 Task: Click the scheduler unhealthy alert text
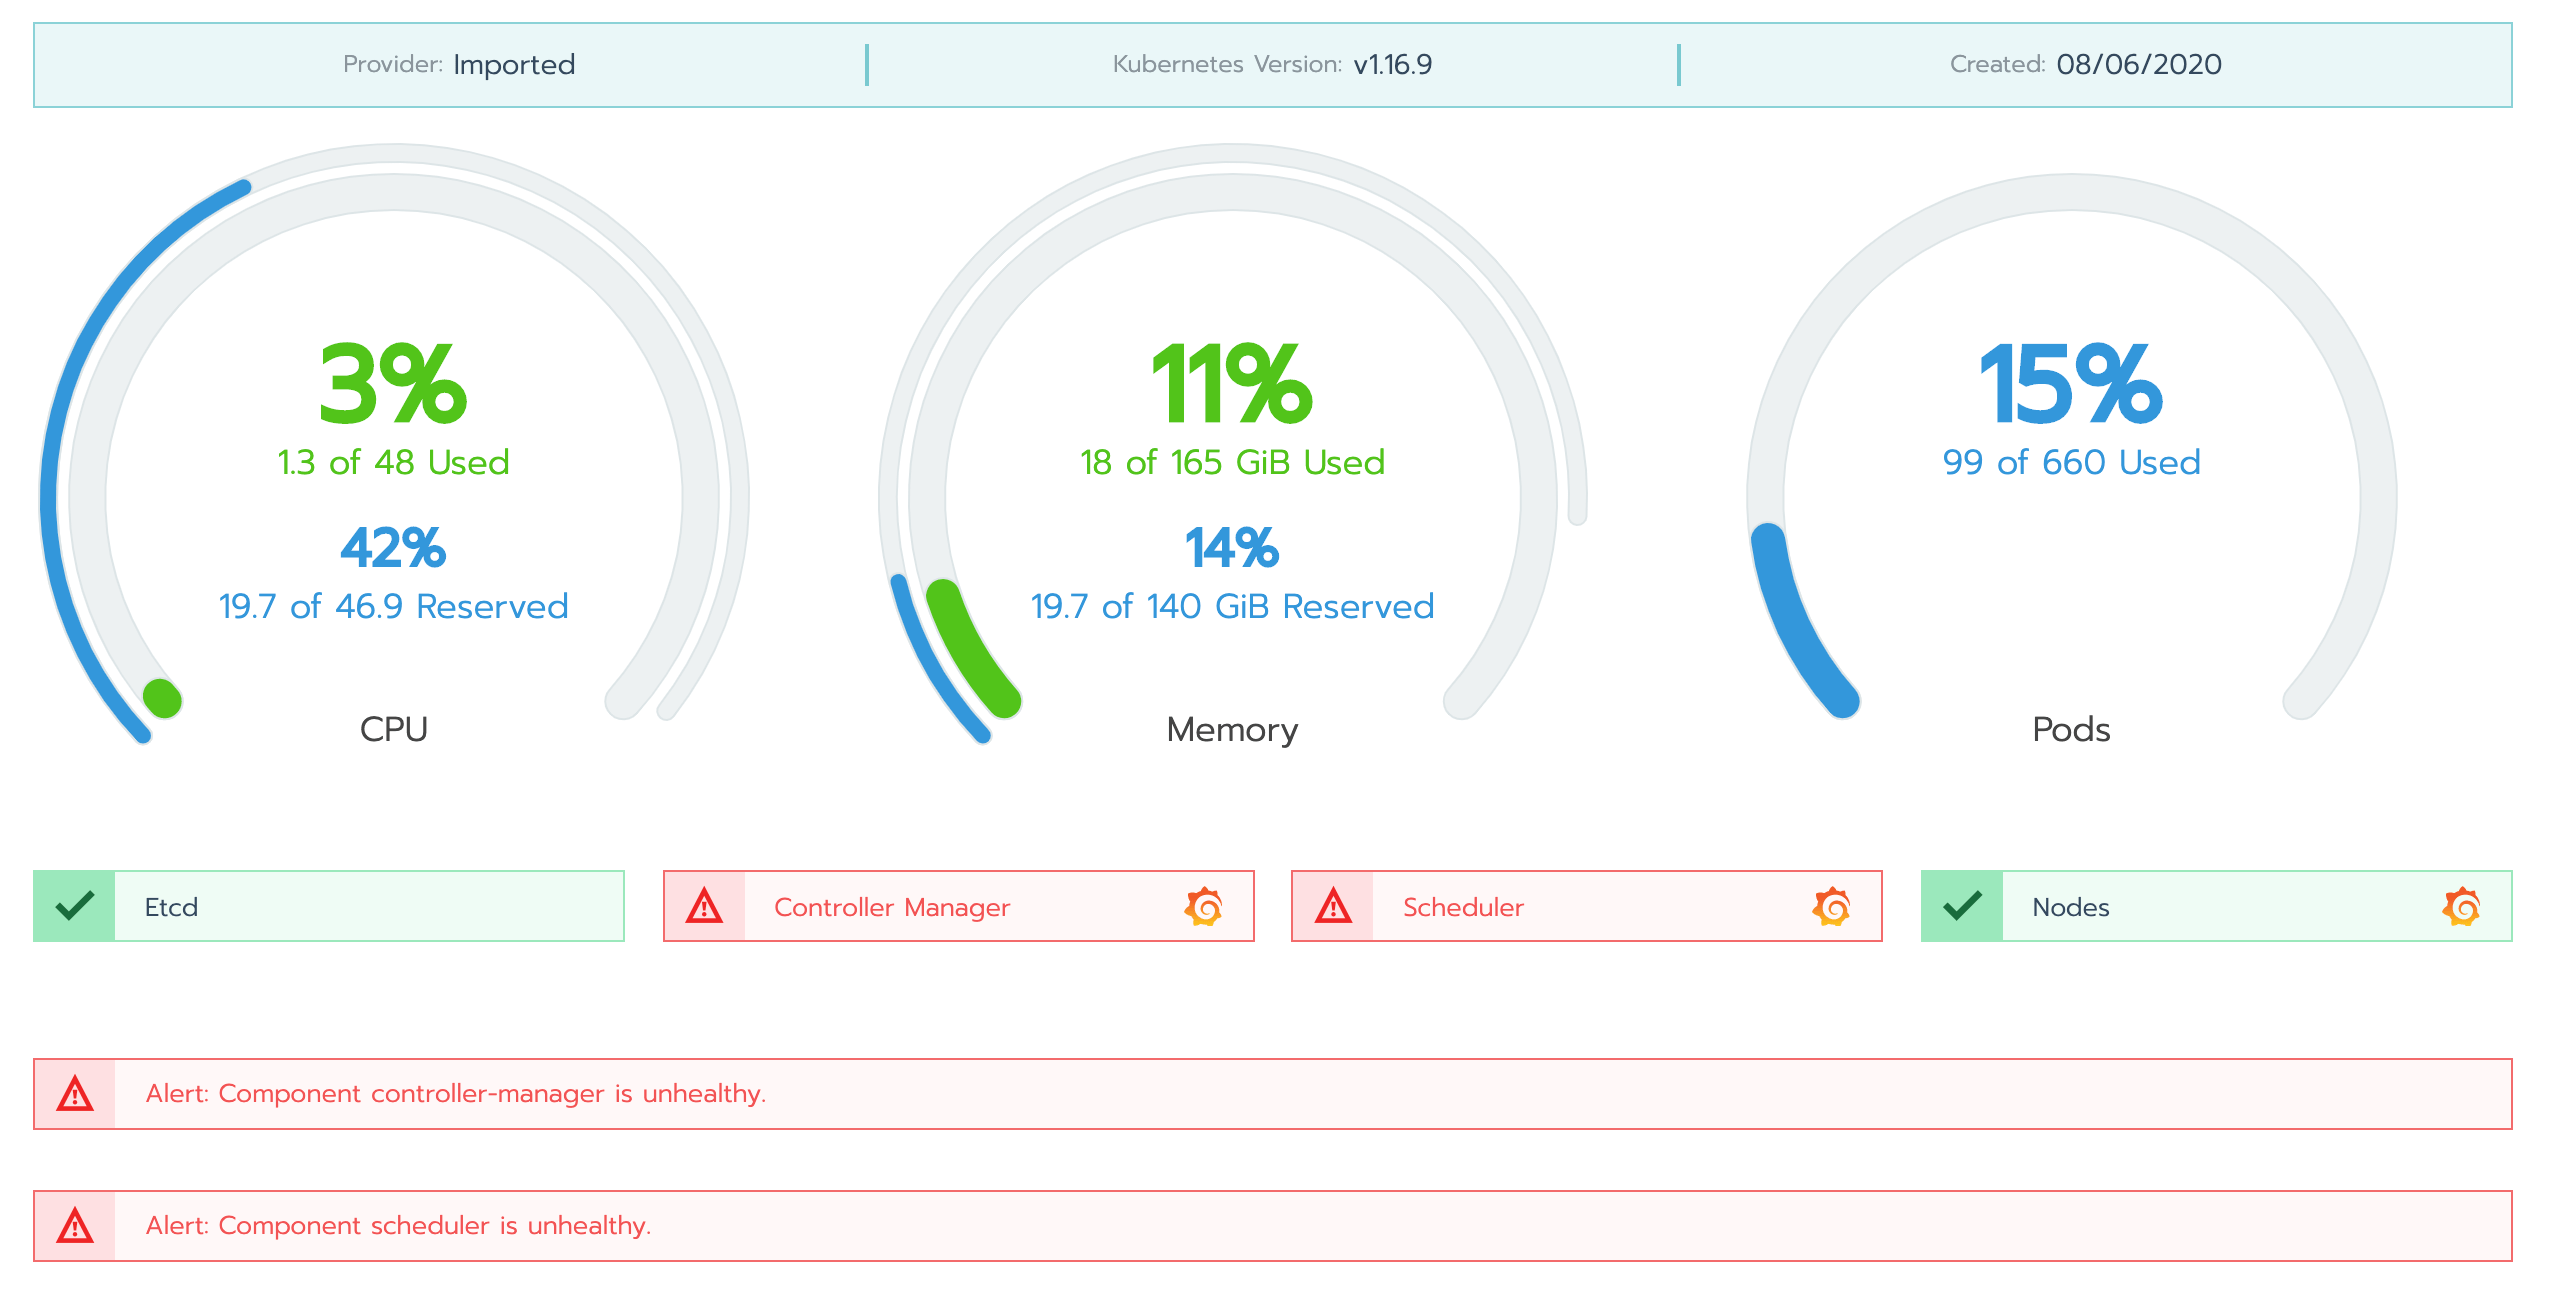pyautogui.click(x=398, y=1225)
